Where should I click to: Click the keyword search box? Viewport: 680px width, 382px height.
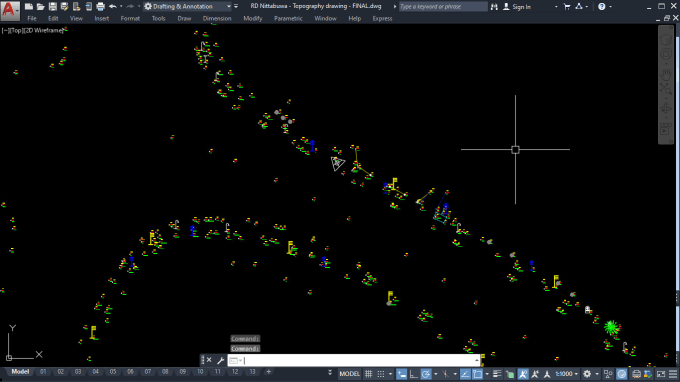point(443,7)
